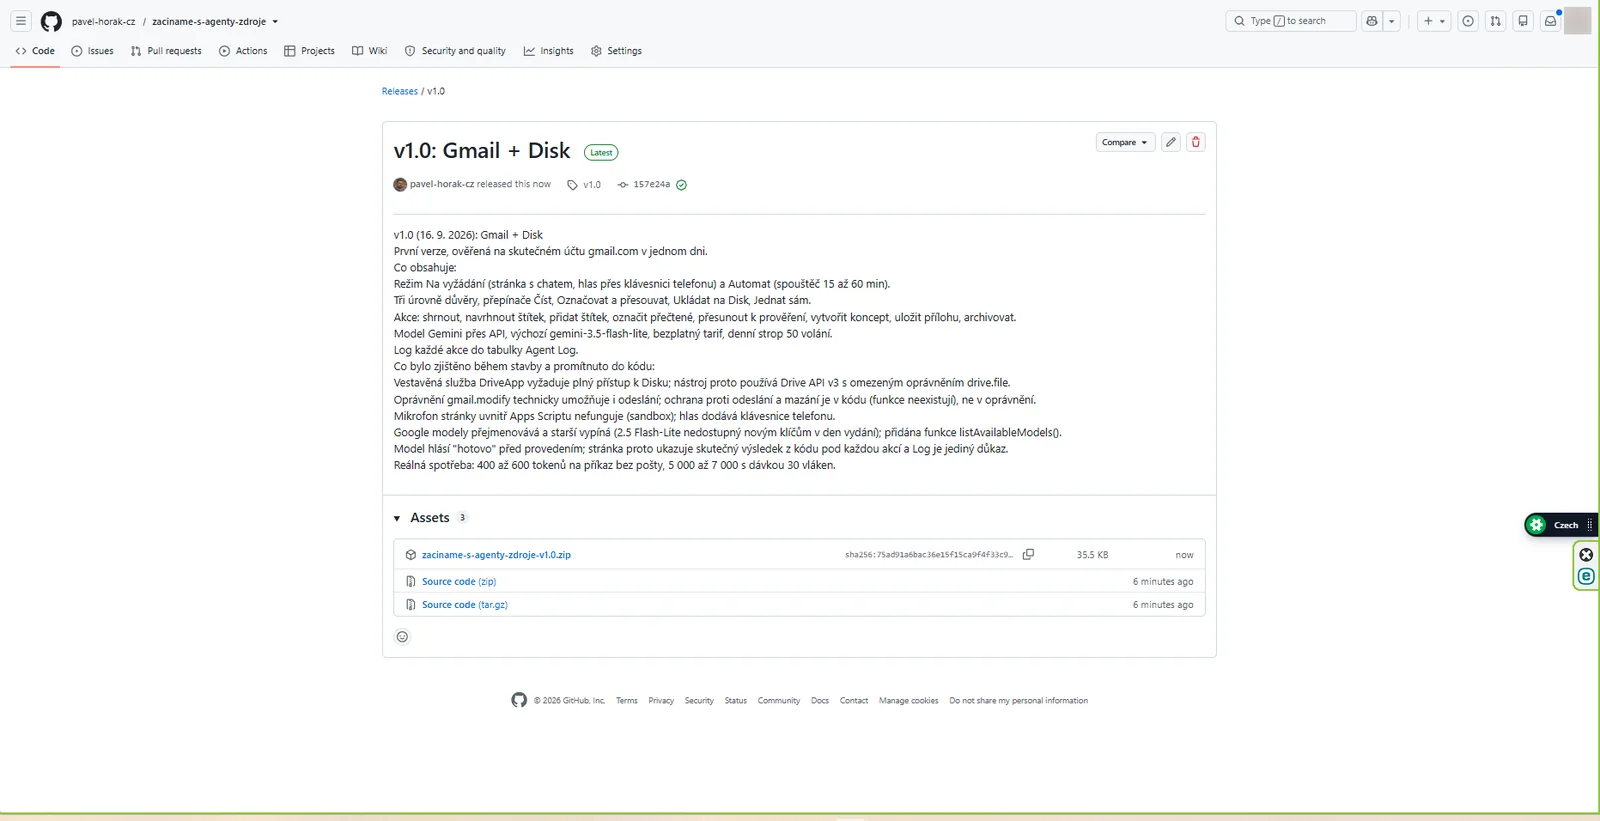Open repository Settings tab
1600x821 pixels.
[616, 51]
